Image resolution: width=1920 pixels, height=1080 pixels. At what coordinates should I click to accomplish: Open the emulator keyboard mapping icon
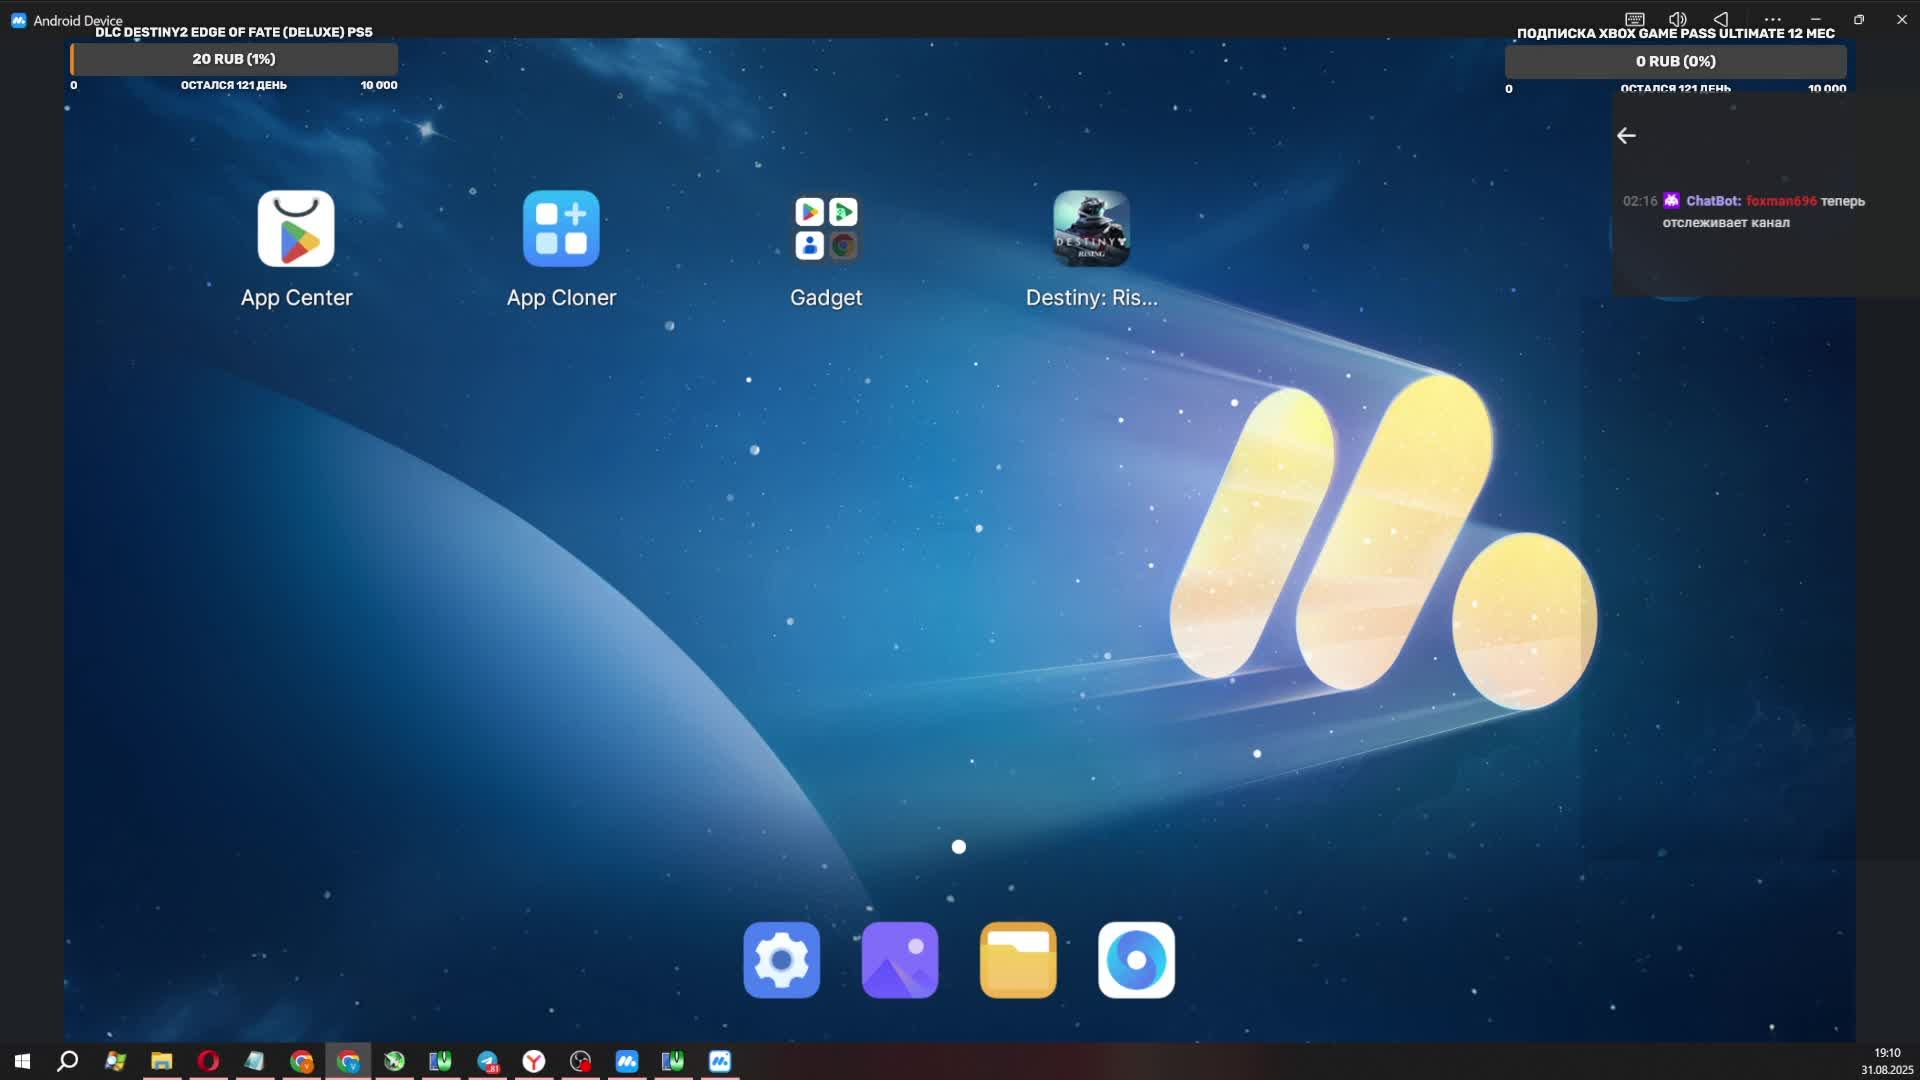[x=1634, y=19]
